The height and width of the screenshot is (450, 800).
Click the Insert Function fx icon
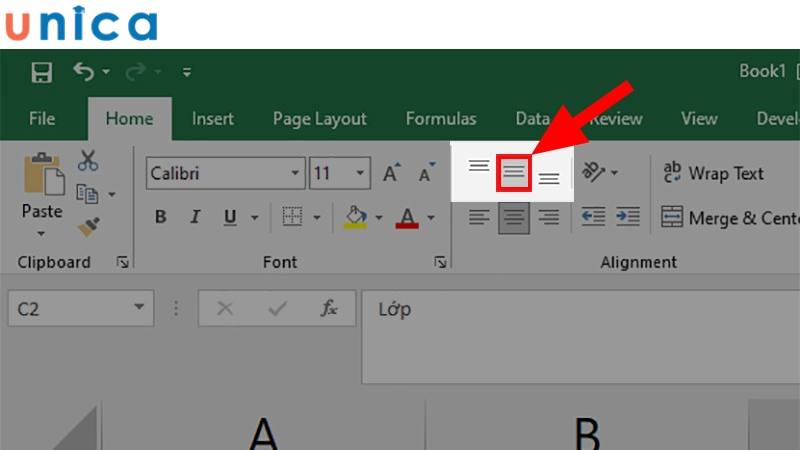[x=329, y=309]
